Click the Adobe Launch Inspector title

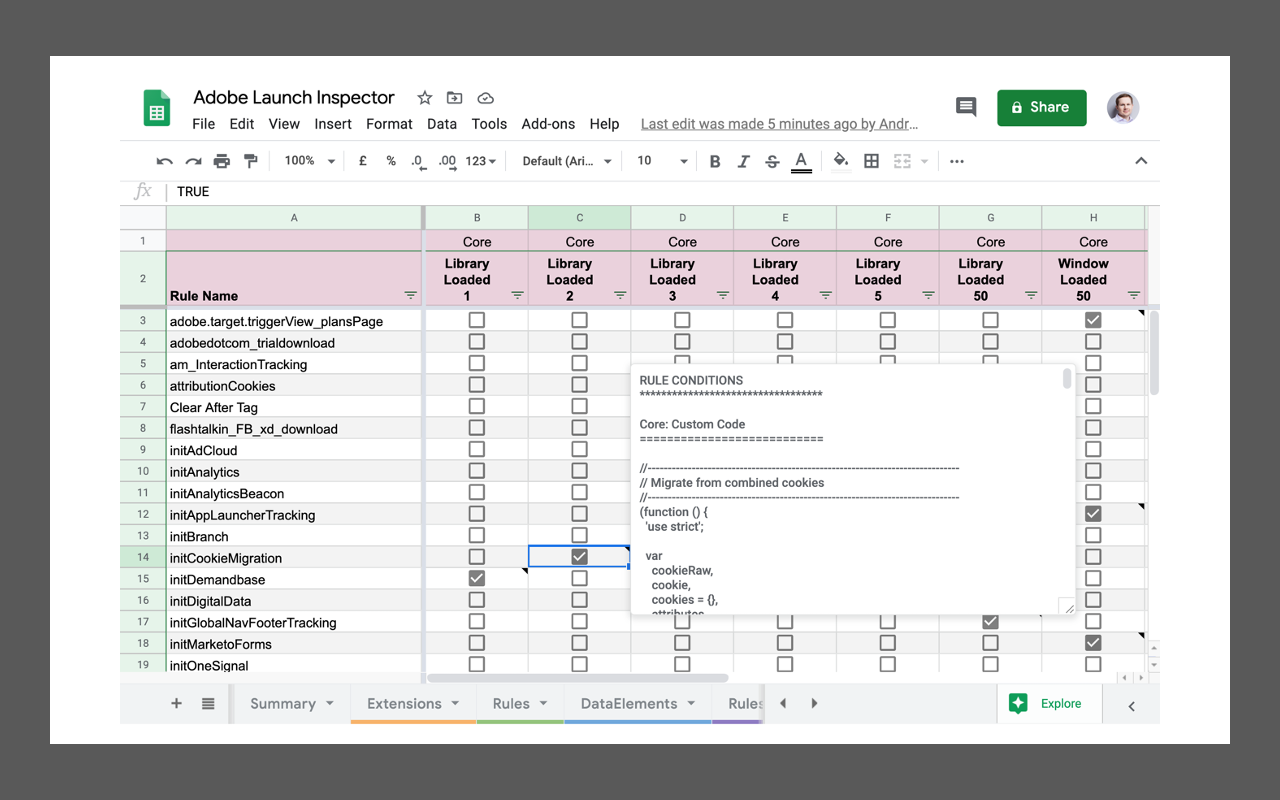coord(294,97)
